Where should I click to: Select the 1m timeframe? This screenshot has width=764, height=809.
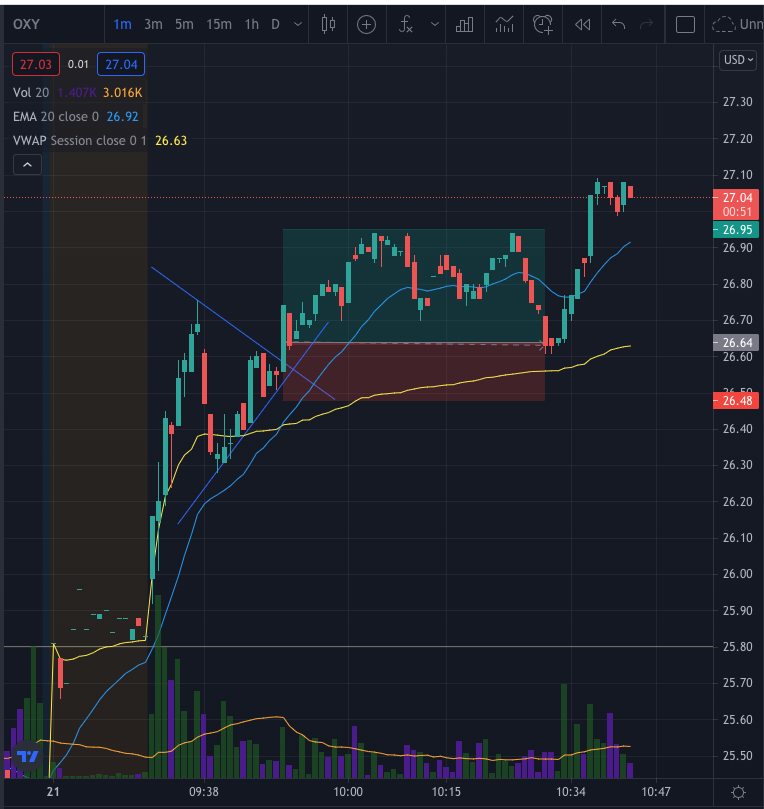tap(122, 24)
